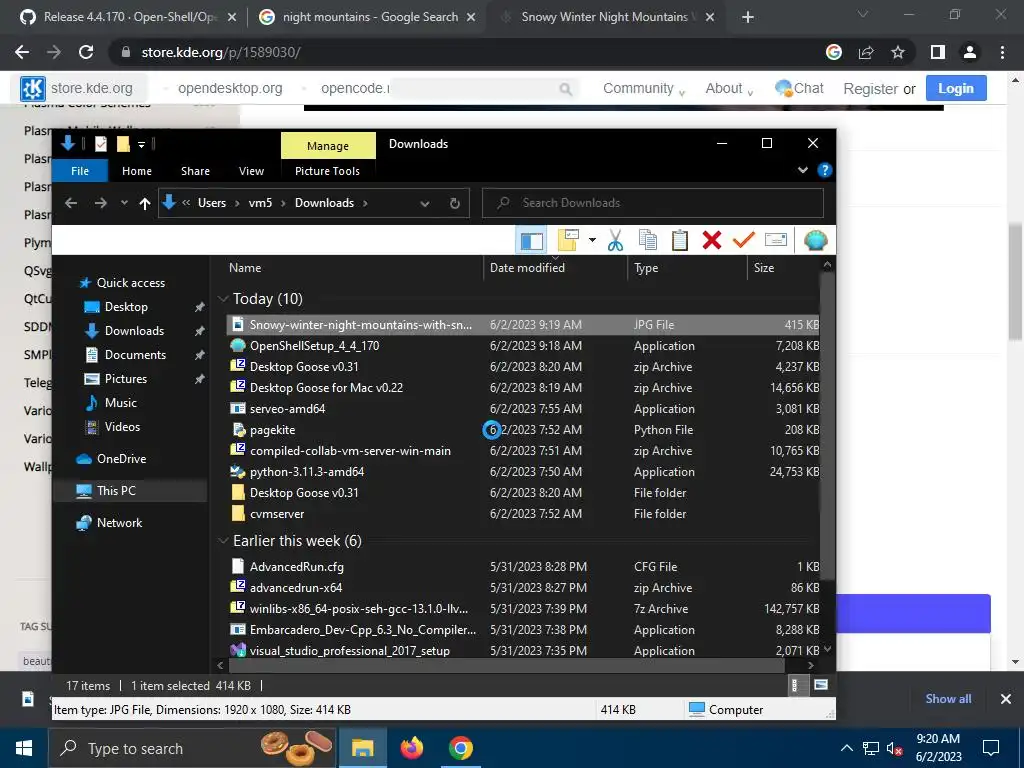Click the folder options toolbar icon
This screenshot has width=1024, height=768.
click(x=568, y=240)
